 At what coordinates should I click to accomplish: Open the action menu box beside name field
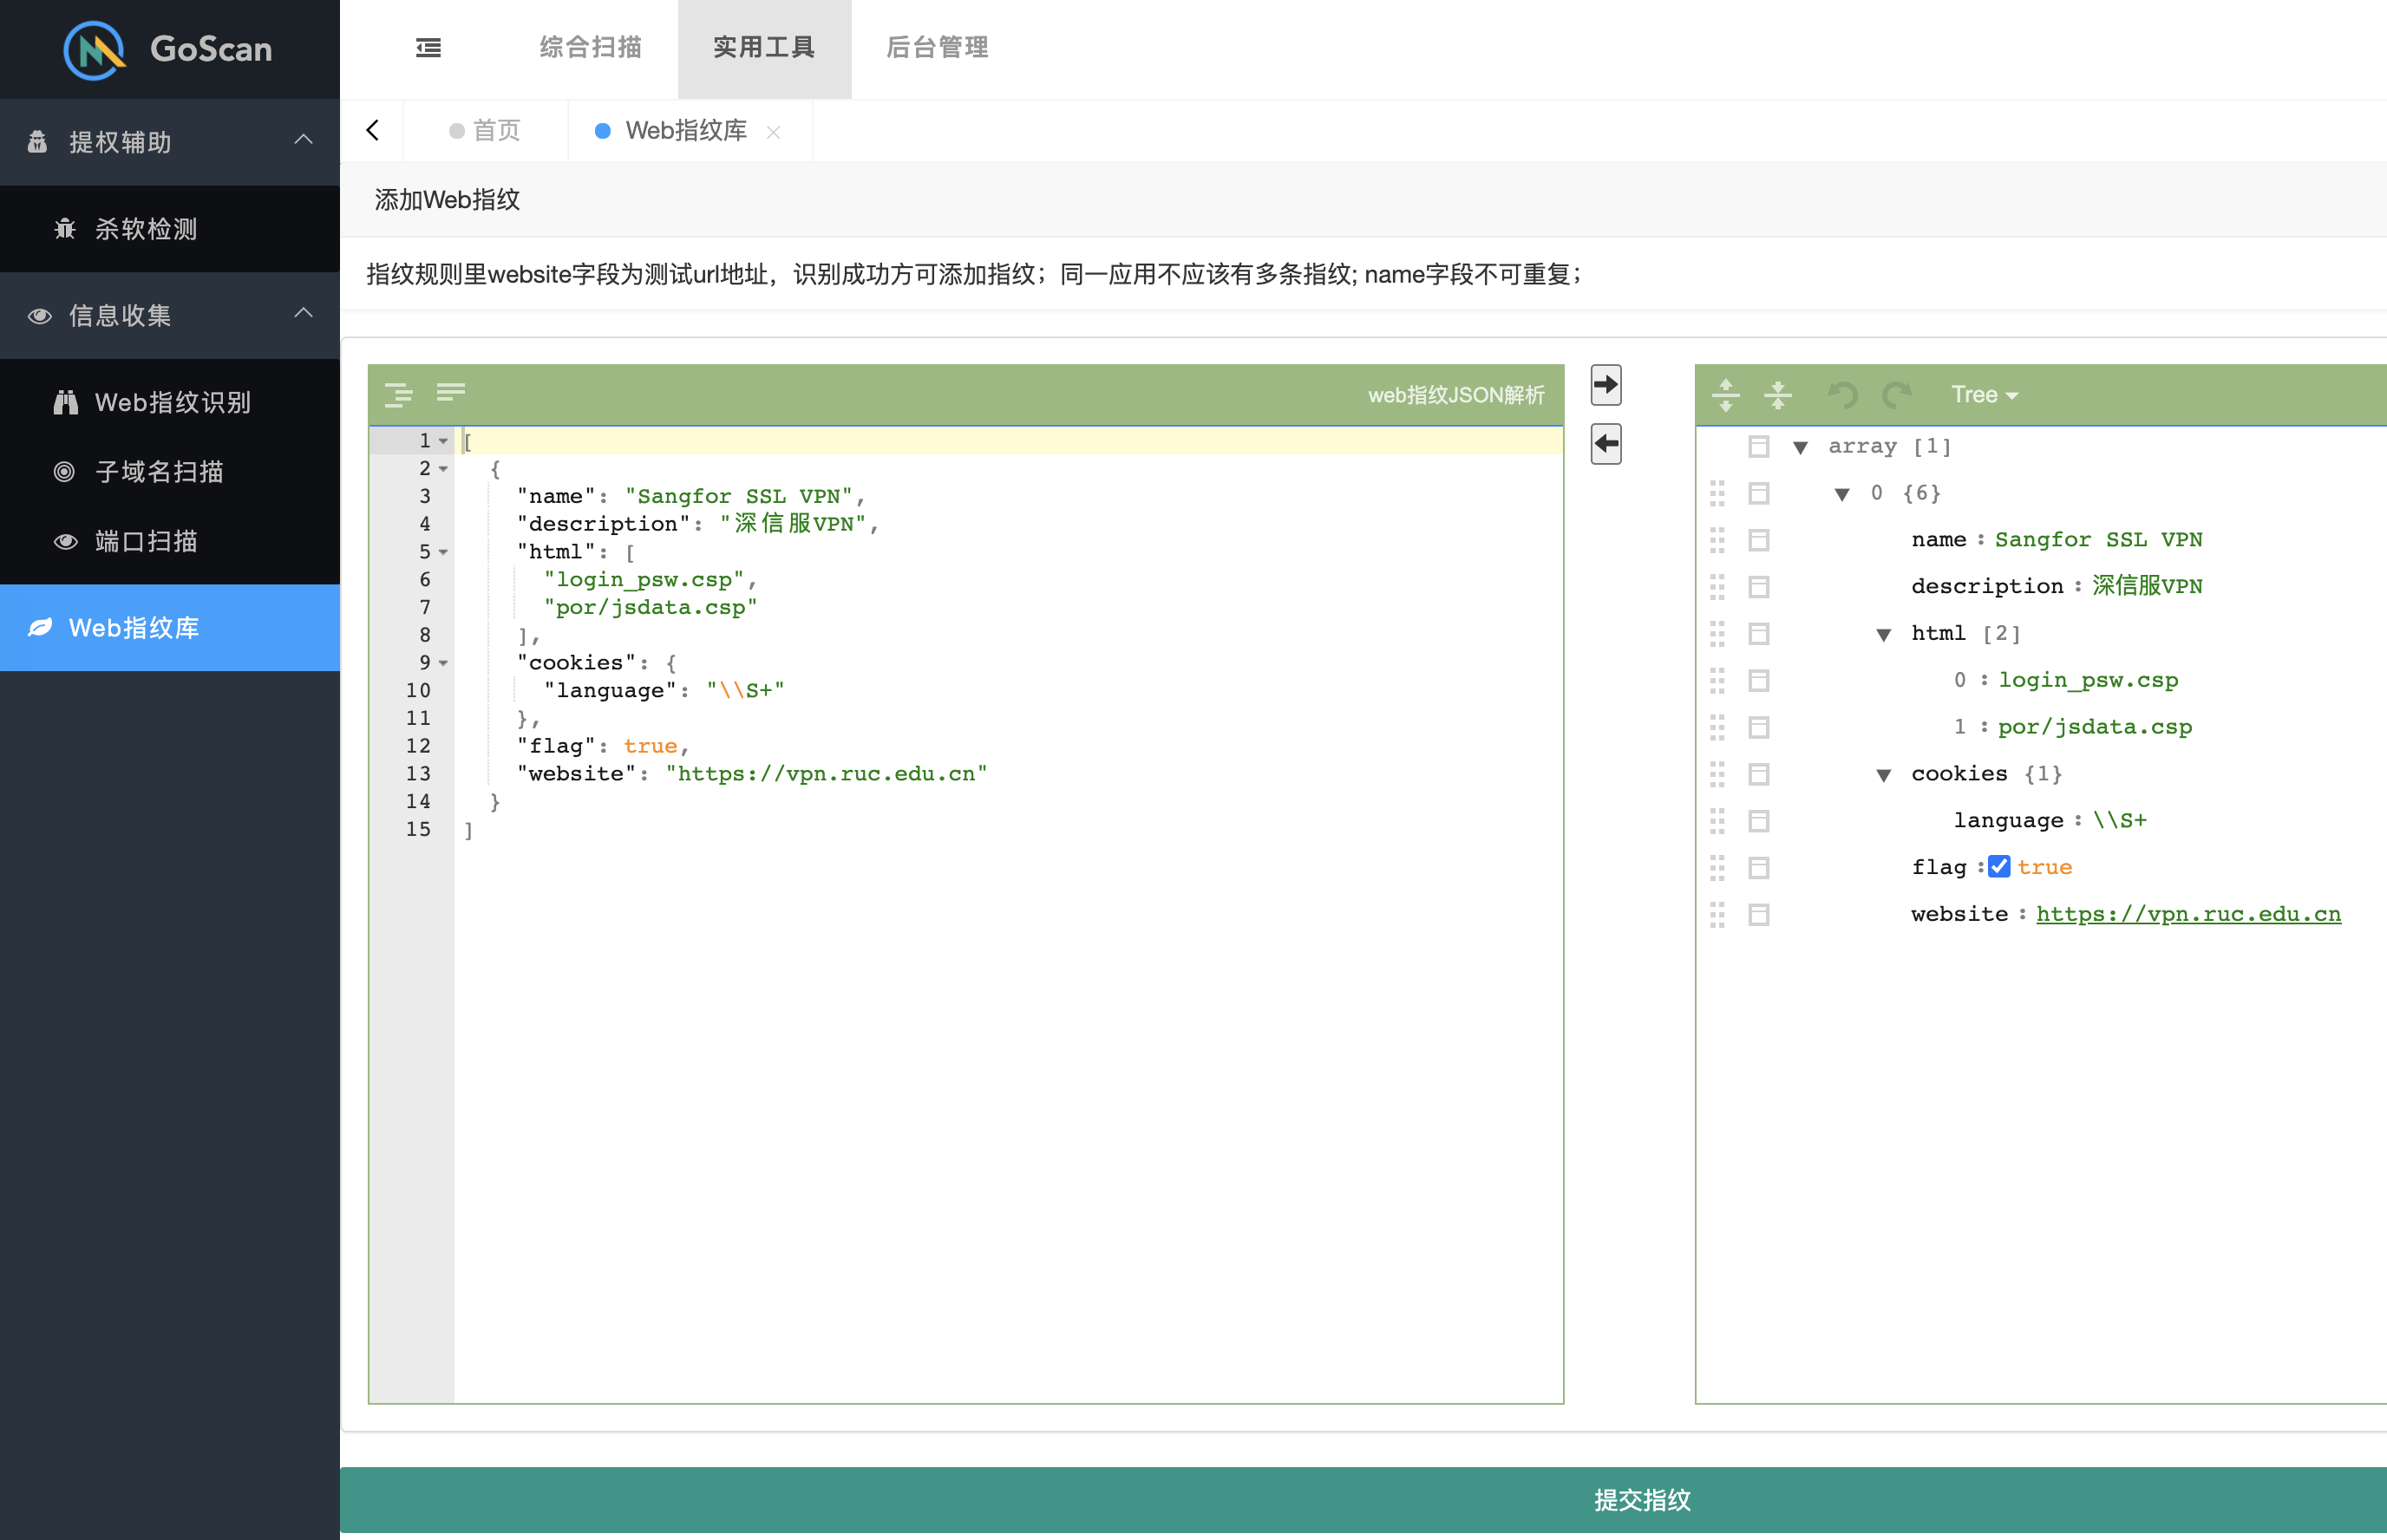[x=1758, y=540]
